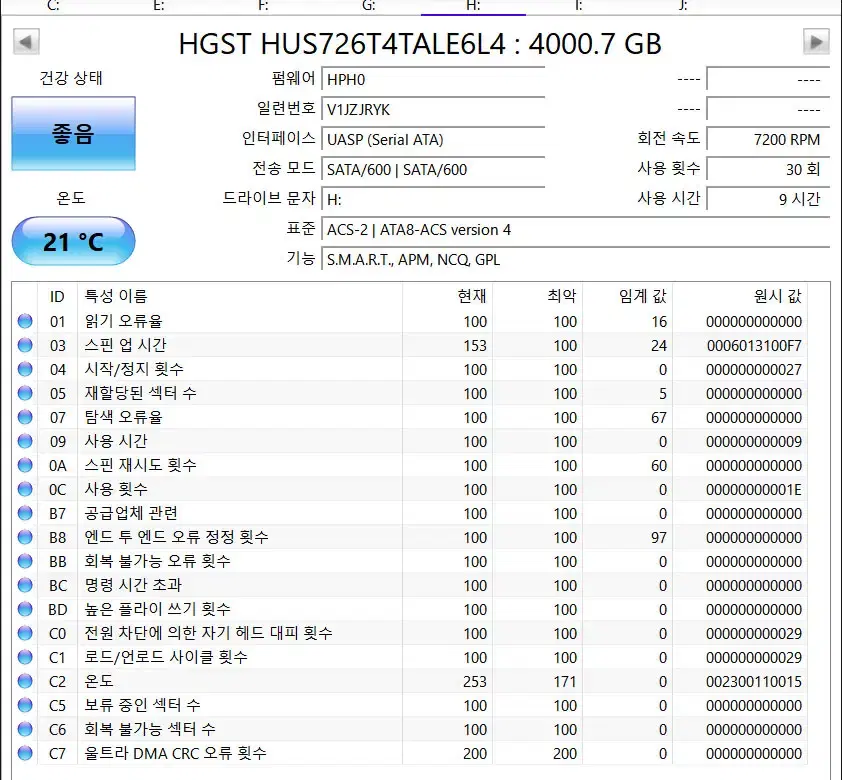Click the status icon for 보류 중인 섹터 수
The height and width of the screenshot is (780, 842).
[x=25, y=706]
